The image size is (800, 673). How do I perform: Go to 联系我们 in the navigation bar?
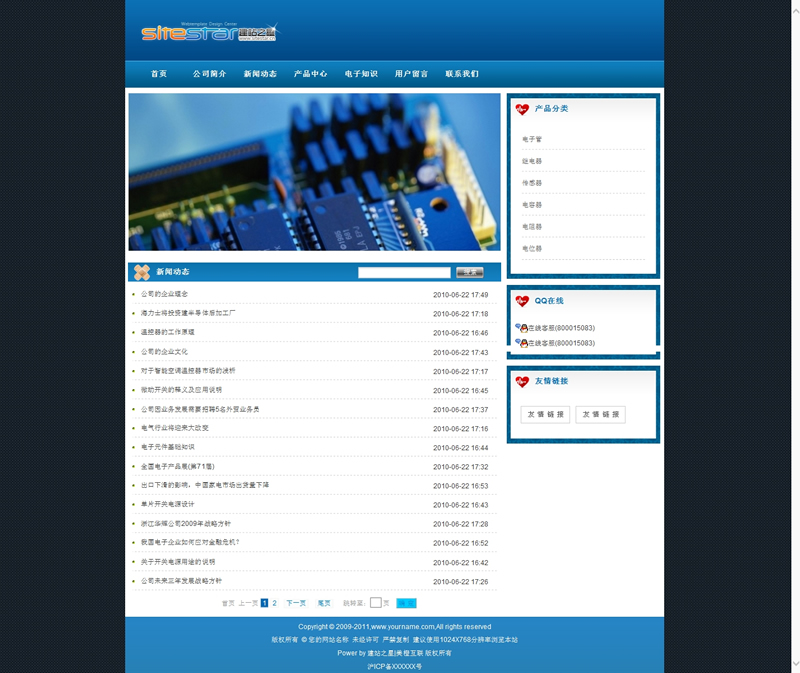462,74
